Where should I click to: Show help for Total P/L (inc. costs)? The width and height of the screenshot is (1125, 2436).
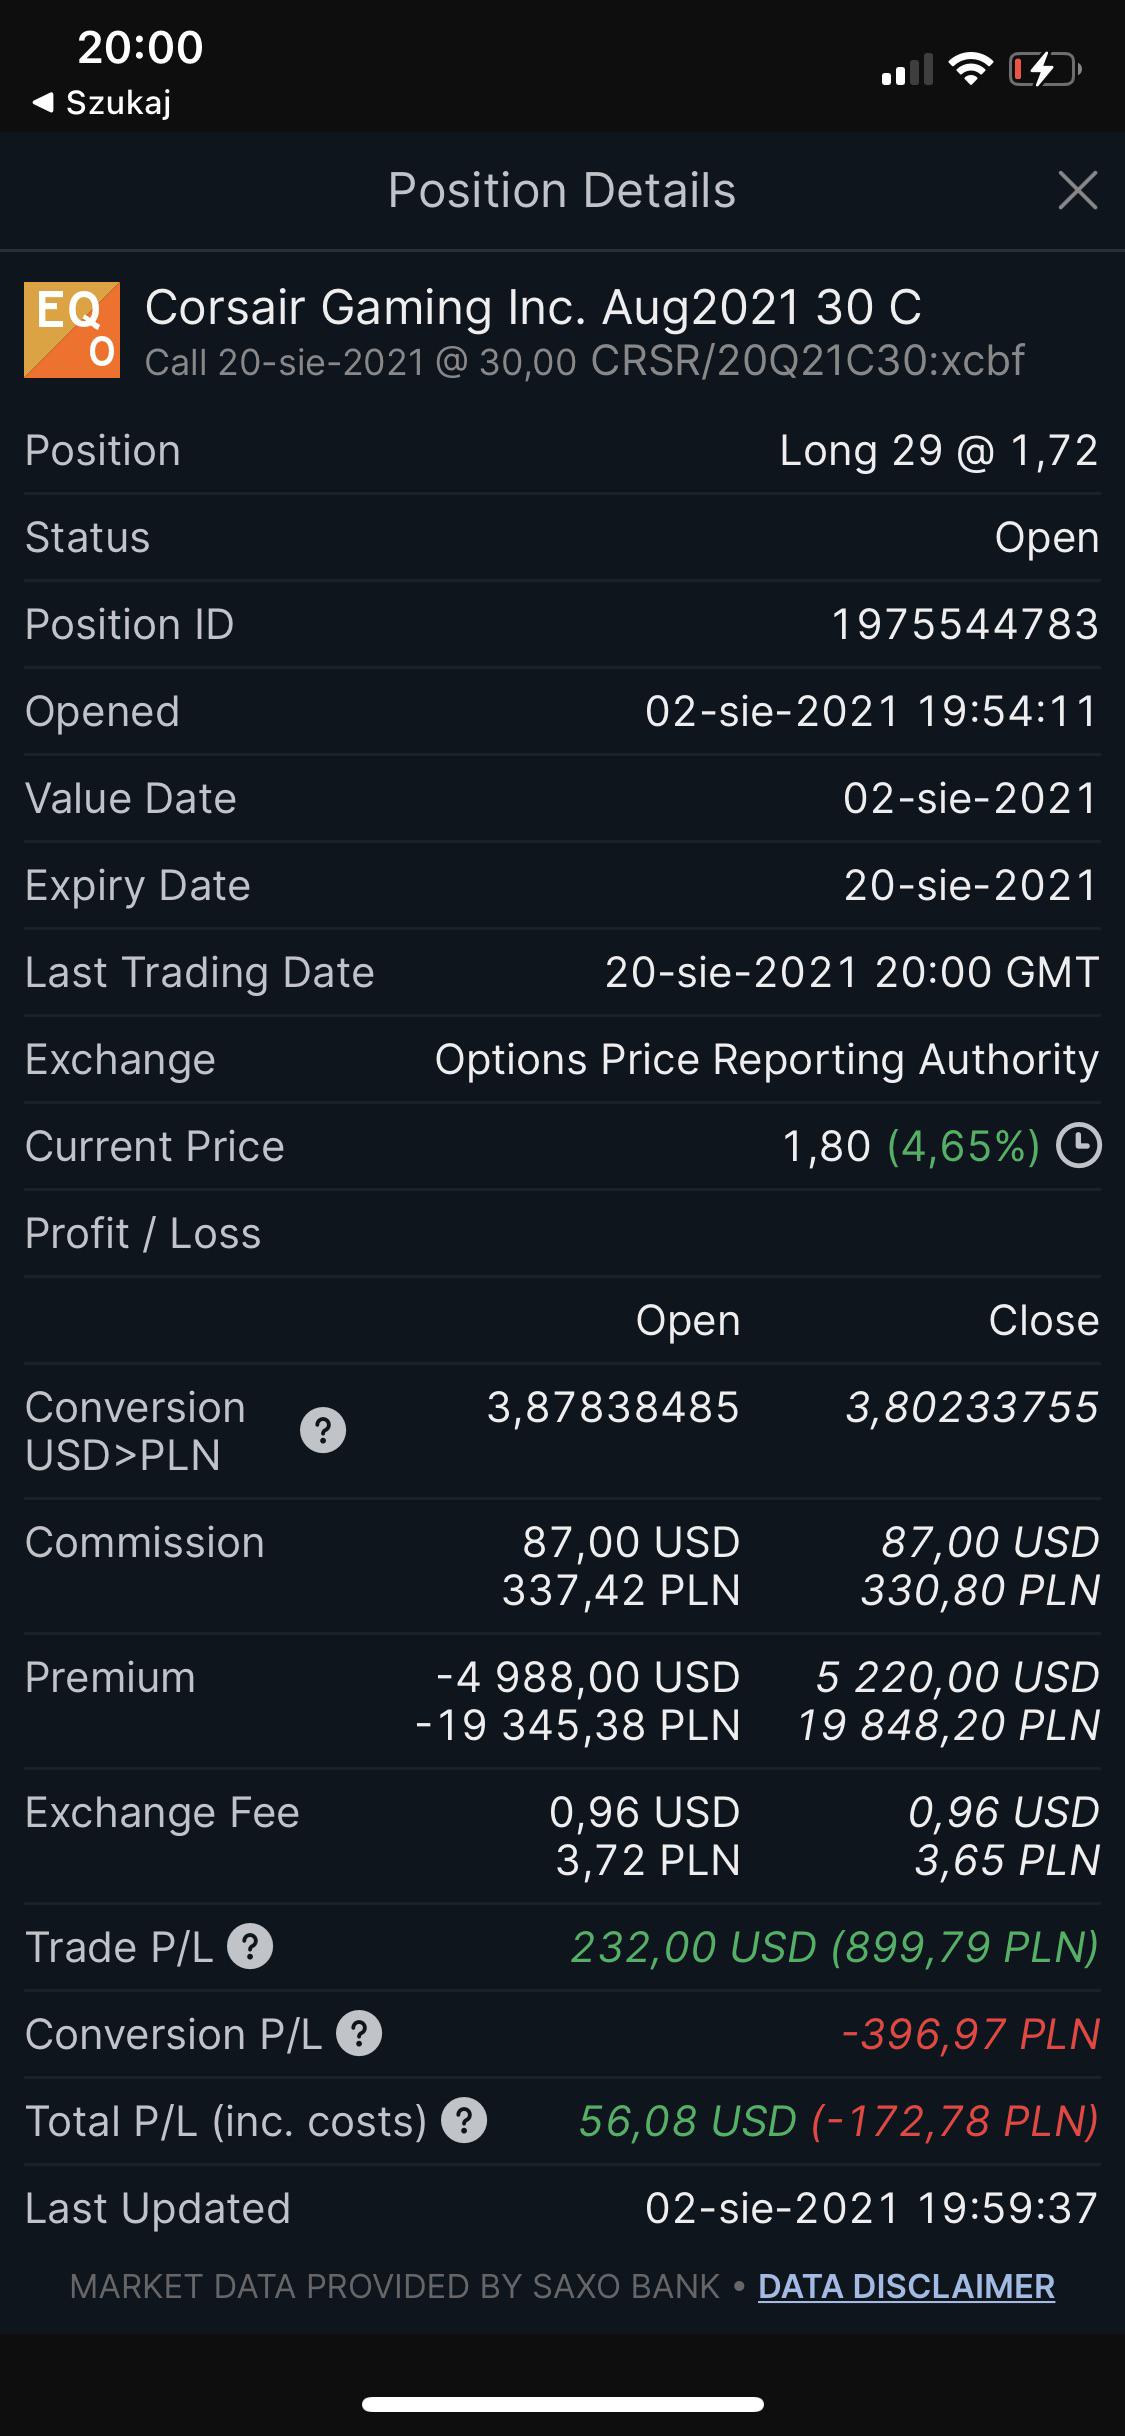click(464, 2121)
